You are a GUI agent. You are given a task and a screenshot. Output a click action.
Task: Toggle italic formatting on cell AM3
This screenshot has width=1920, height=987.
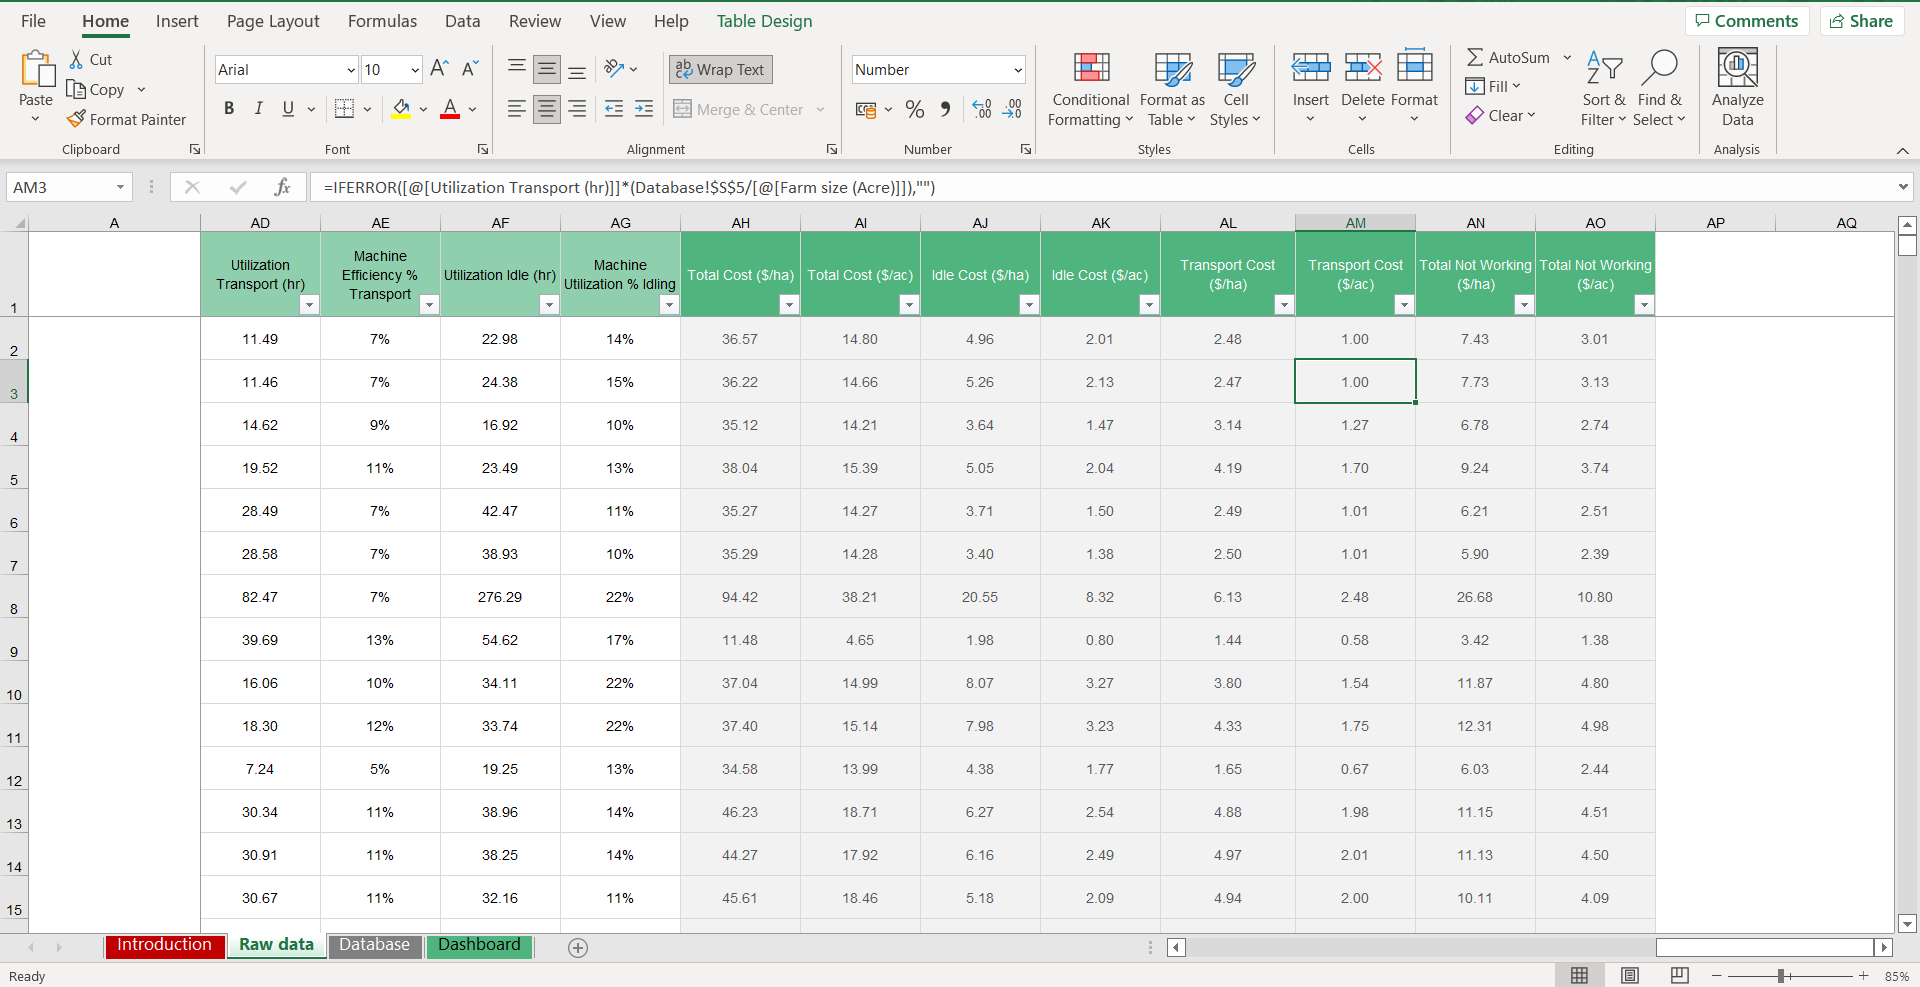[258, 109]
